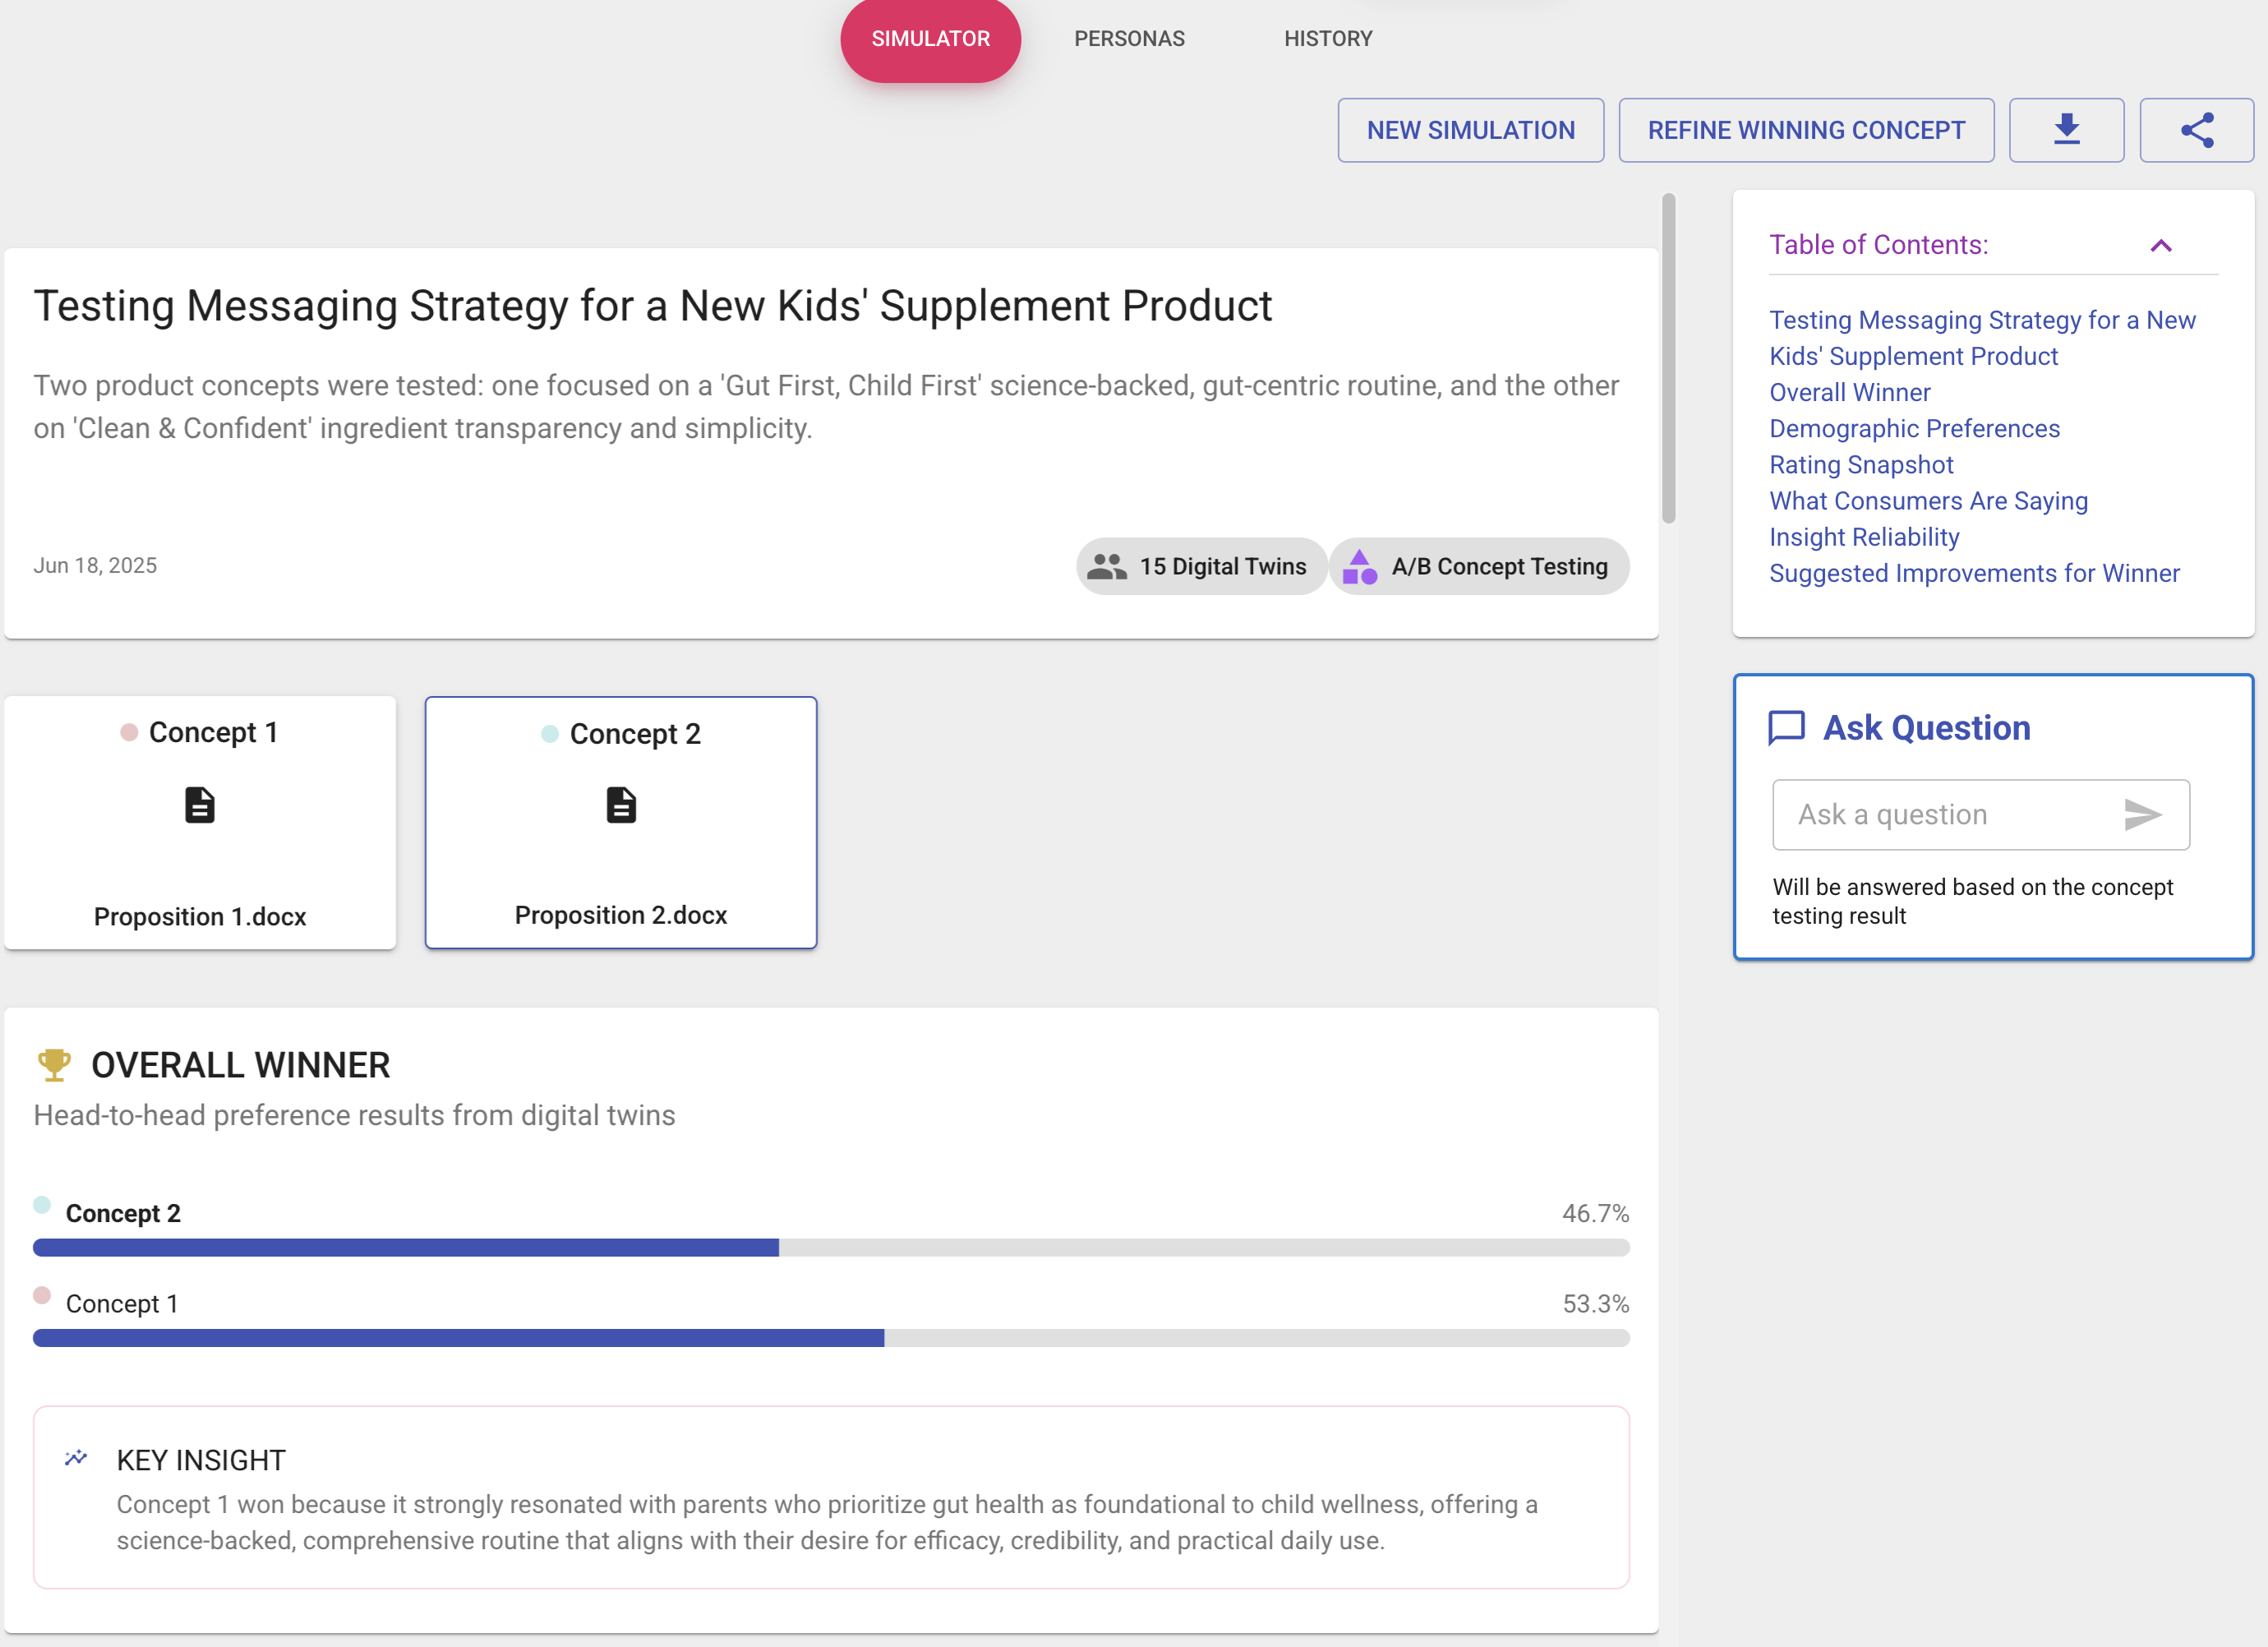2268x1647 pixels.
Task: Click the Concept 2 preference progress bar
Action: (831, 1247)
